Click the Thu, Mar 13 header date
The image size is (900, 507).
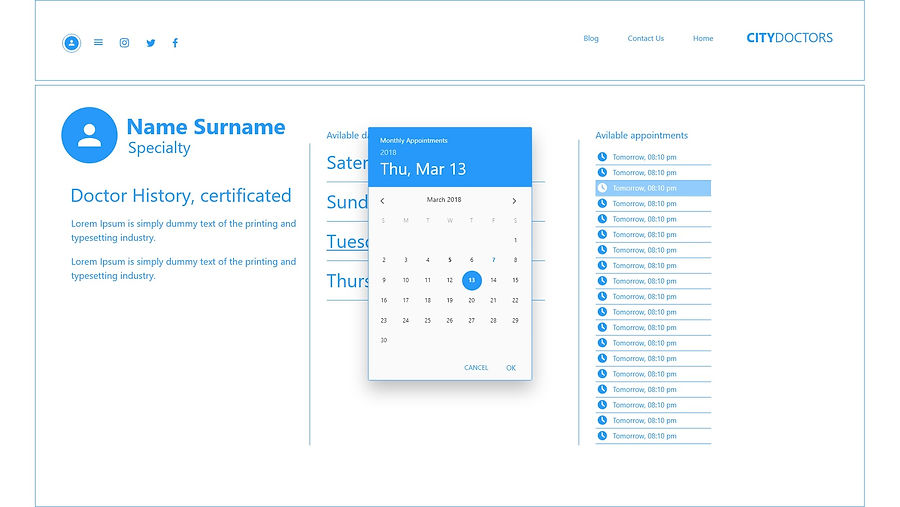pyautogui.click(x=423, y=169)
